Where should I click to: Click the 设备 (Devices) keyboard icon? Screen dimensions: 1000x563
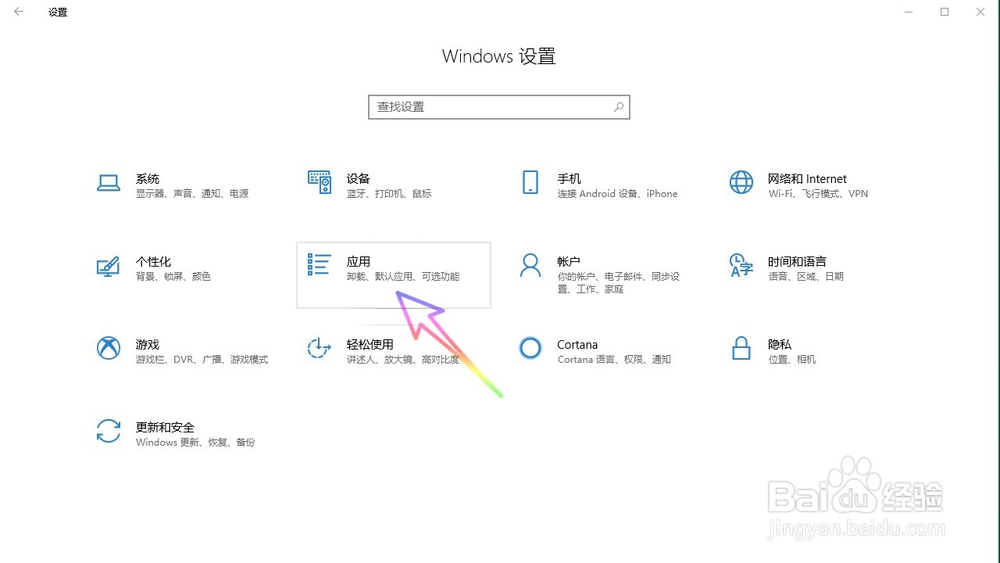(319, 183)
